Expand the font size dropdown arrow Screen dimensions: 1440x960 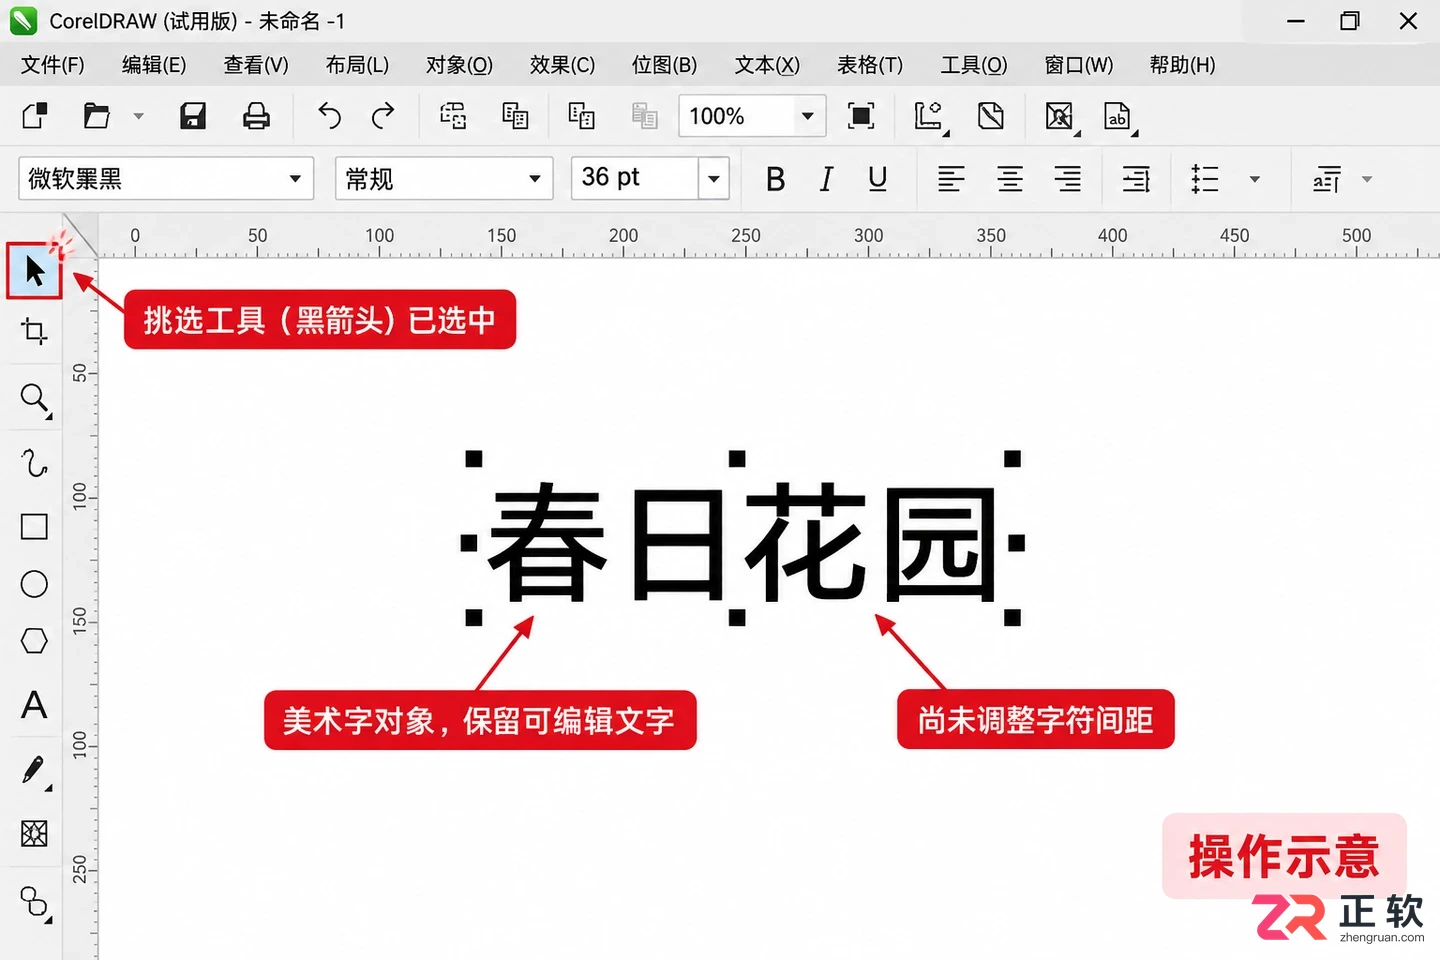point(714,179)
